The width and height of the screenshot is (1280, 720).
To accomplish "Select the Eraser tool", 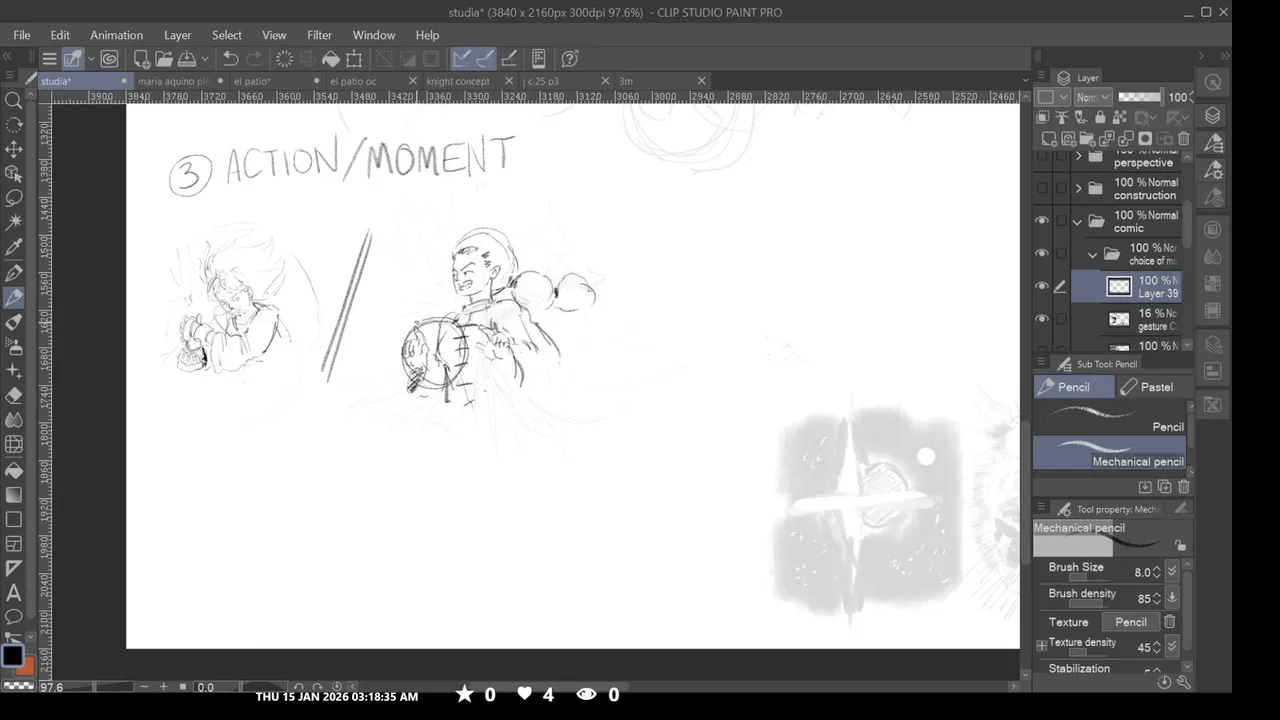I will (x=14, y=396).
